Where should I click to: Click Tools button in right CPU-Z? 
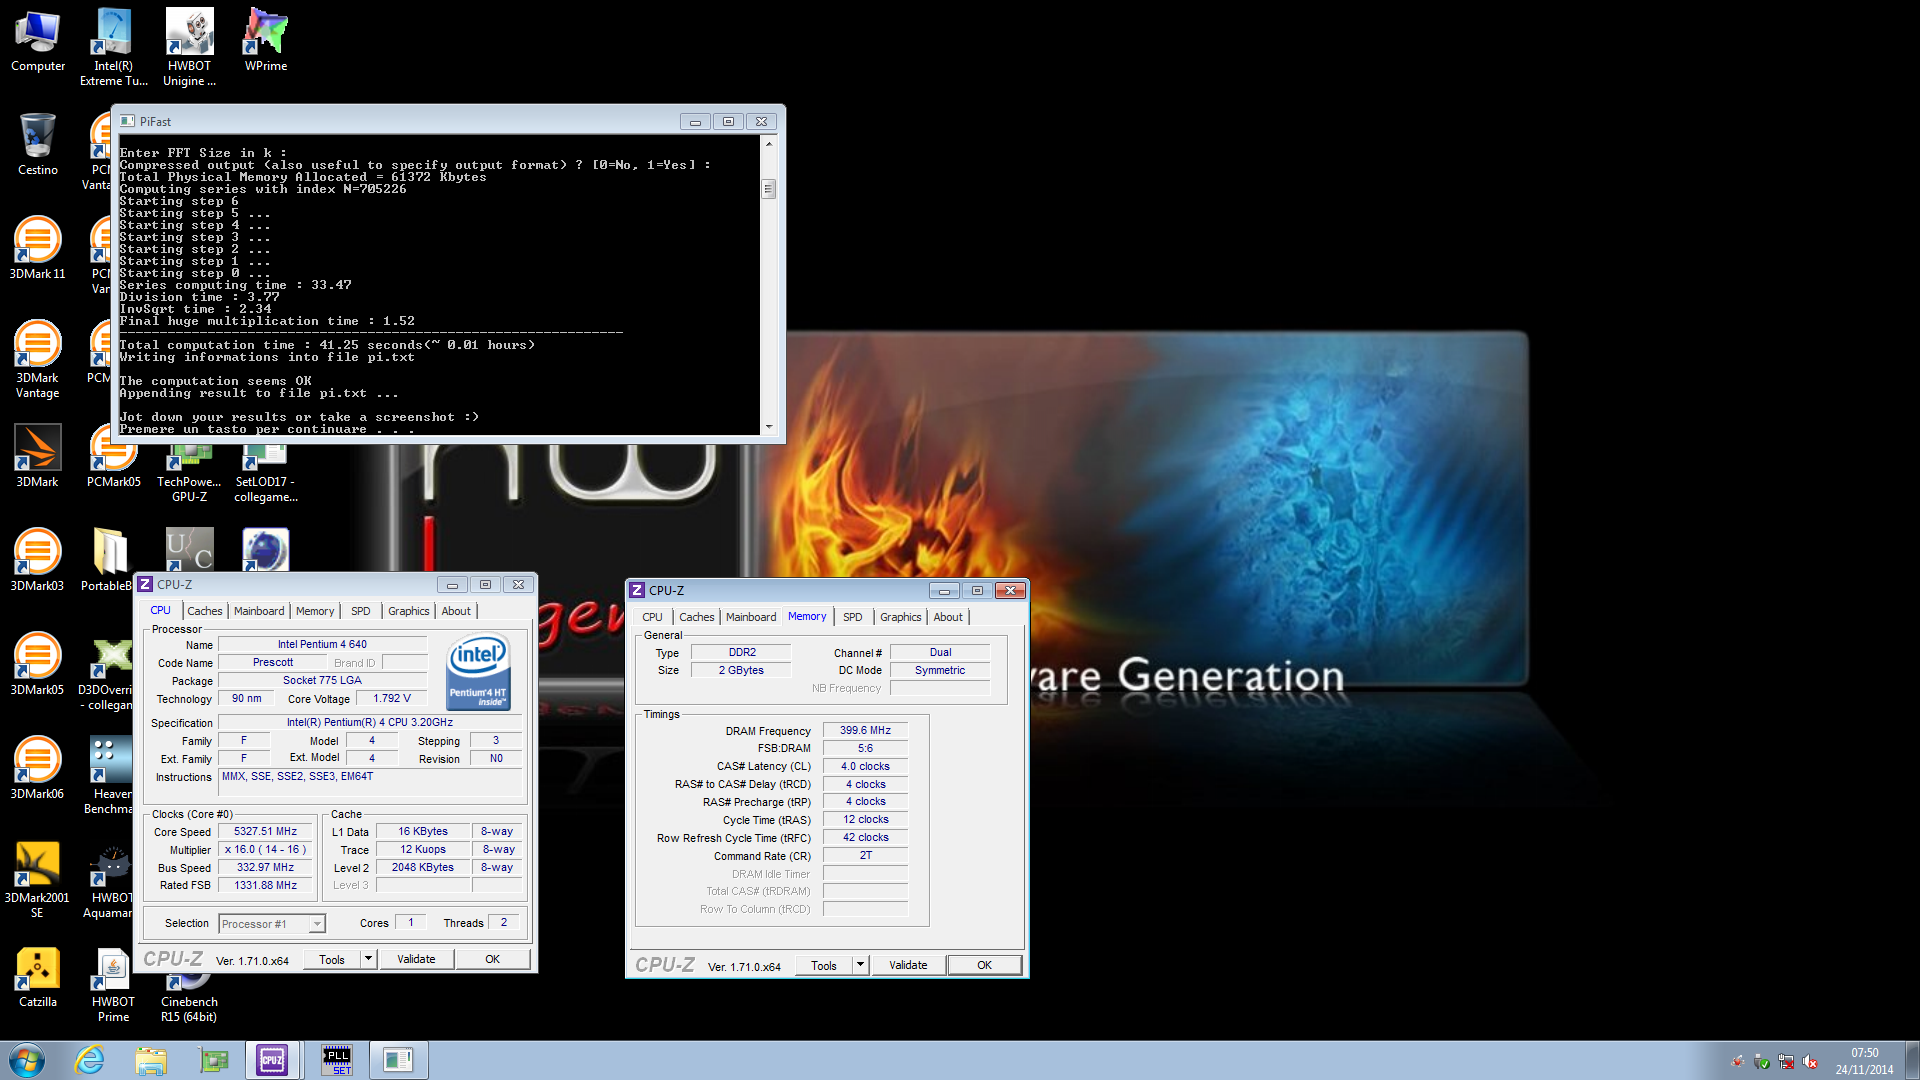(x=824, y=965)
